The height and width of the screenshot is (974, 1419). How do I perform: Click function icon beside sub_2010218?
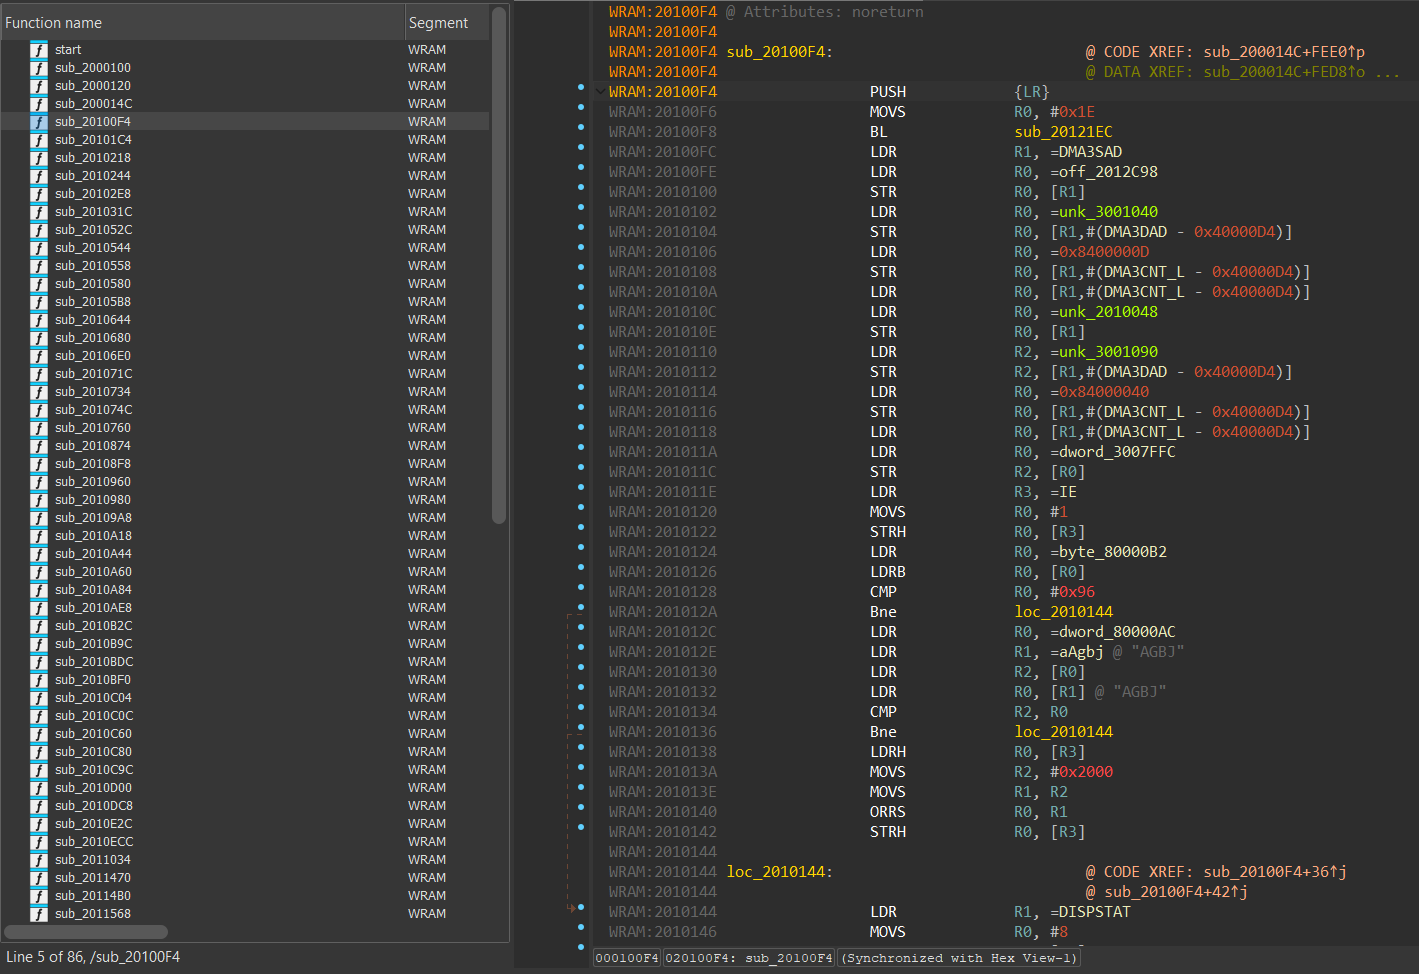pos(39,158)
